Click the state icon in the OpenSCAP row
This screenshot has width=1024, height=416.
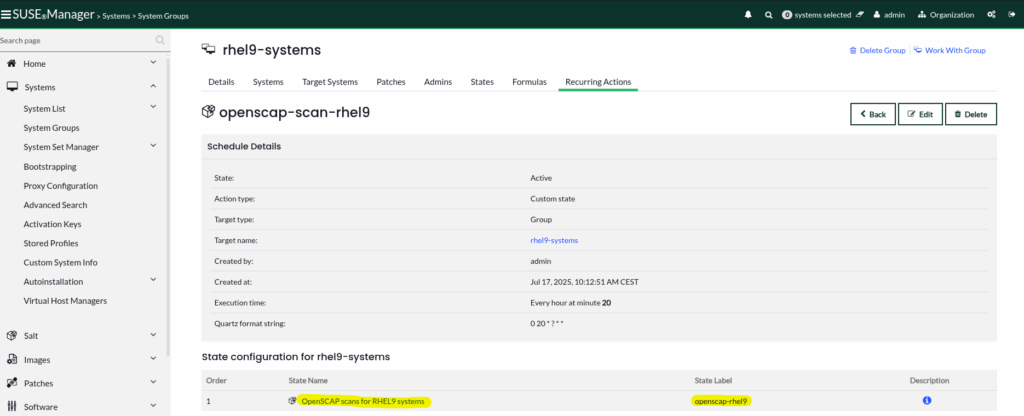pos(293,400)
